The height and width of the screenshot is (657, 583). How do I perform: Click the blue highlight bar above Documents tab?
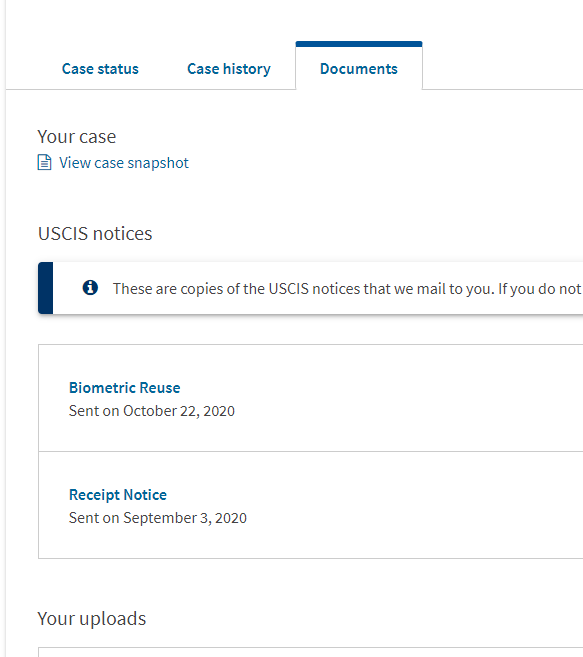[x=359, y=44]
